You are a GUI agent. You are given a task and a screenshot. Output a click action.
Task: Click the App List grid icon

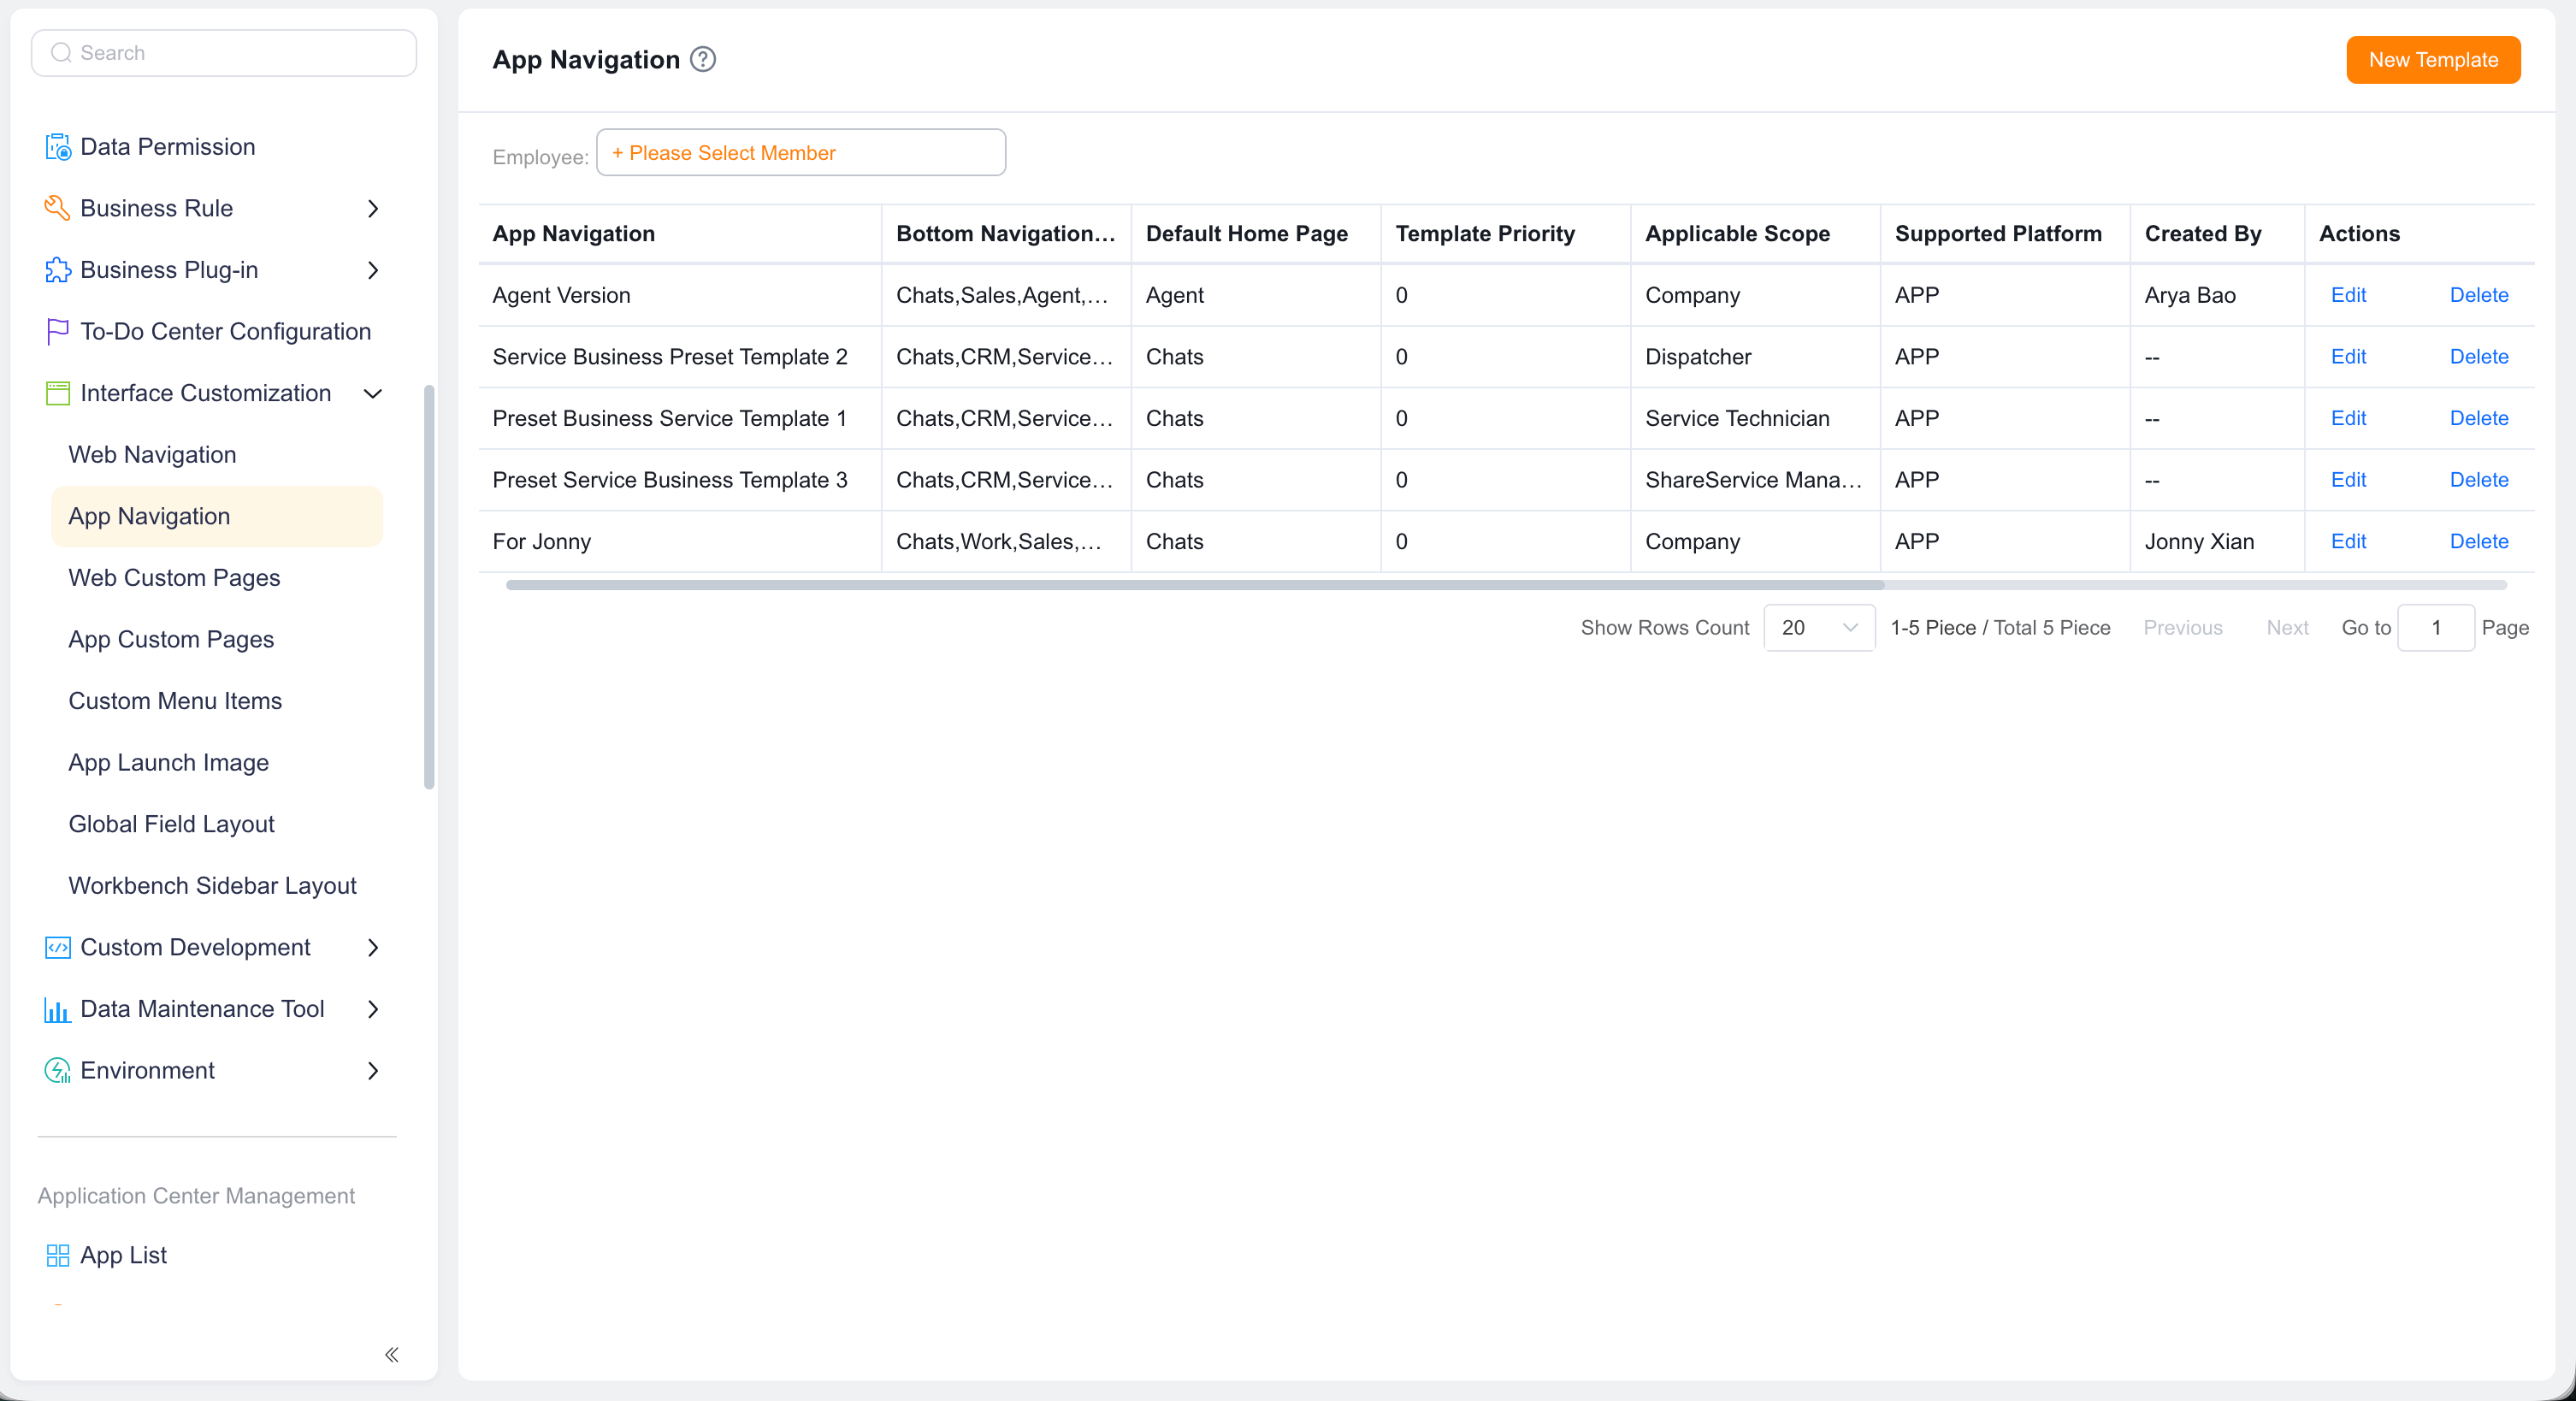(x=58, y=1255)
